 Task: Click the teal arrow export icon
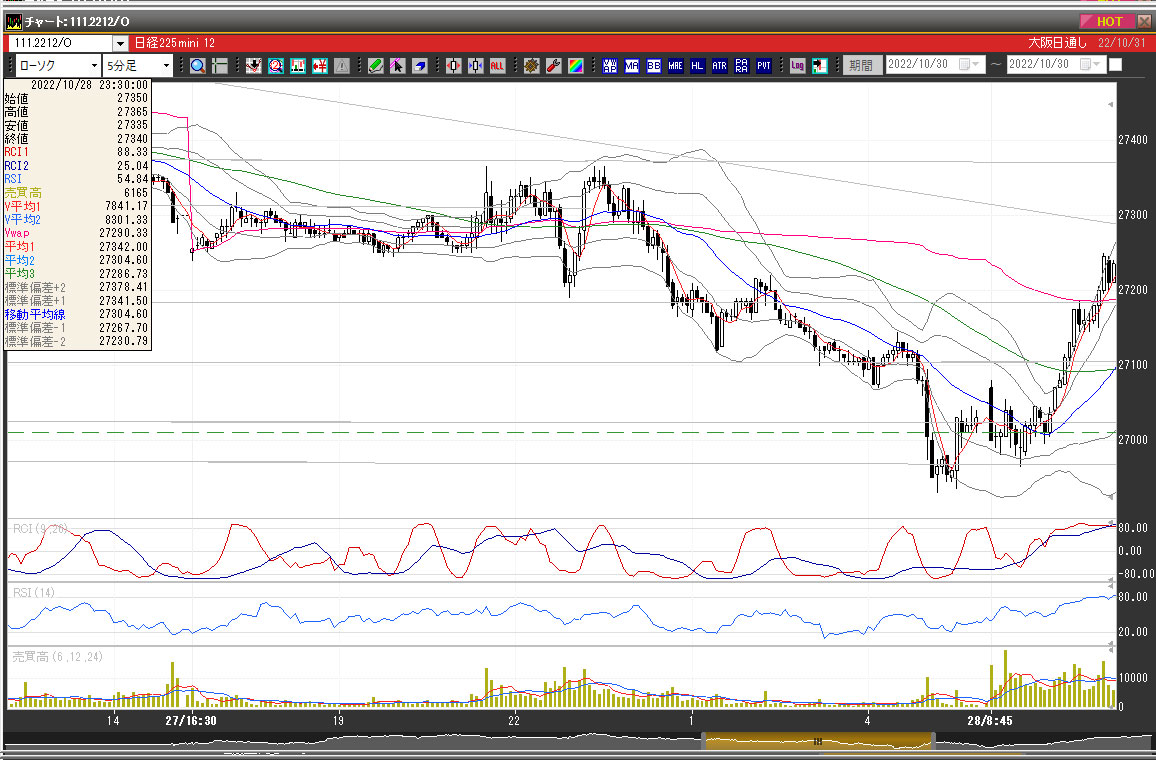click(x=819, y=66)
